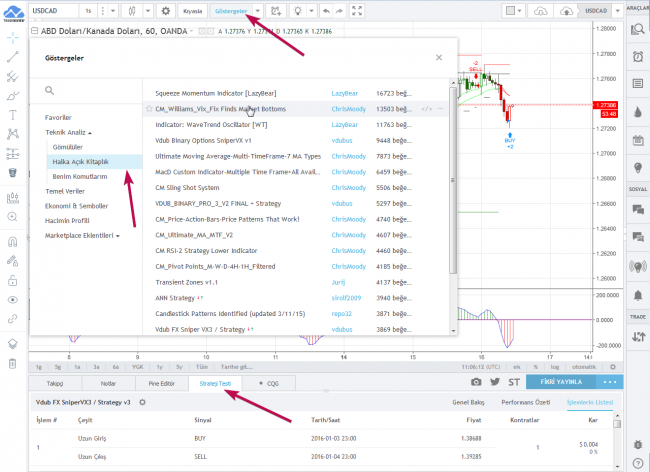Click the USDCAD symbol input
The image size is (650, 472).
coord(54,11)
